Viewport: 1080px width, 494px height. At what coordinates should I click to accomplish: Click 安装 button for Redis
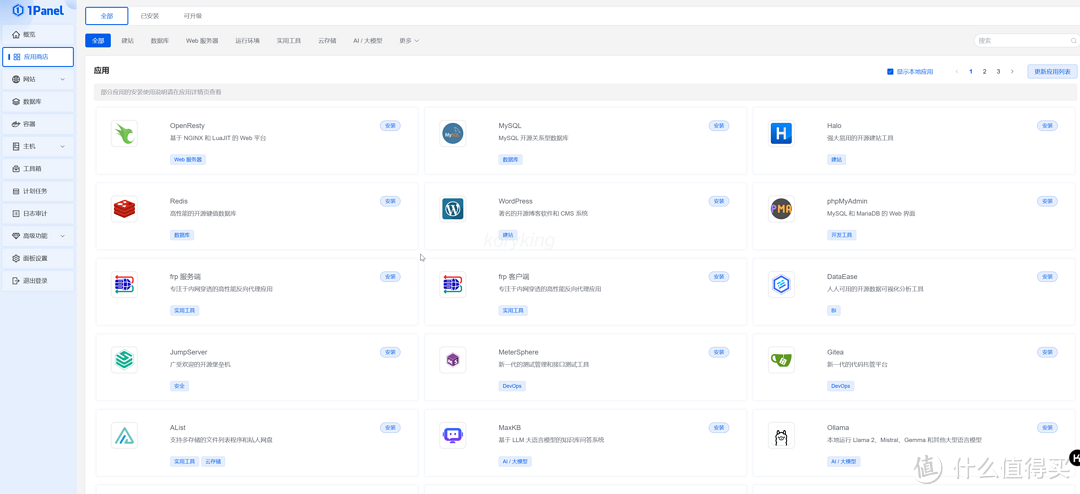[x=391, y=201]
